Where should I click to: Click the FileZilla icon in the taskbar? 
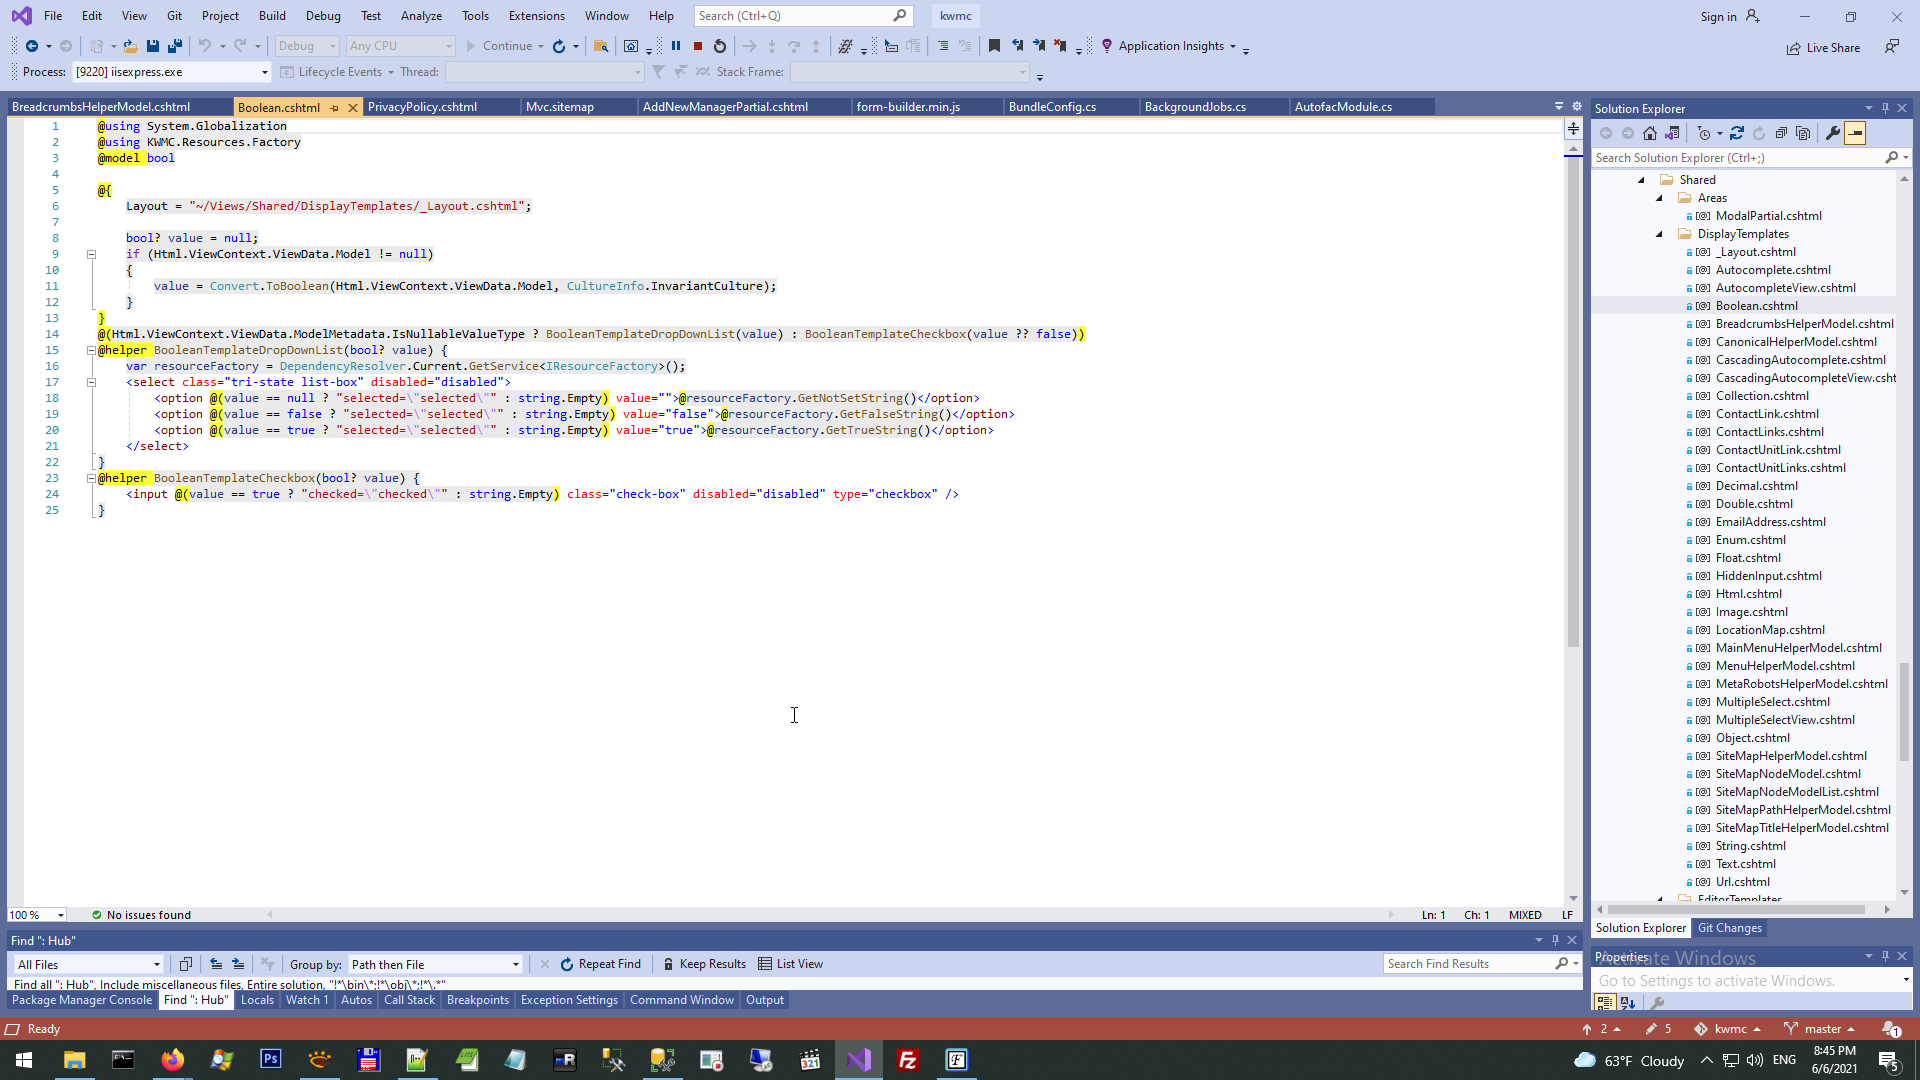[x=908, y=1060]
